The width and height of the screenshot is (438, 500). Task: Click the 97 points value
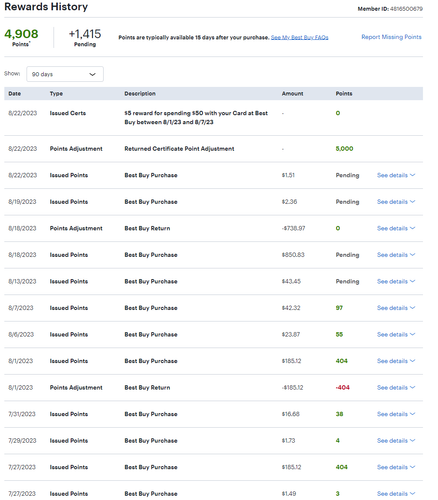pyautogui.click(x=339, y=308)
